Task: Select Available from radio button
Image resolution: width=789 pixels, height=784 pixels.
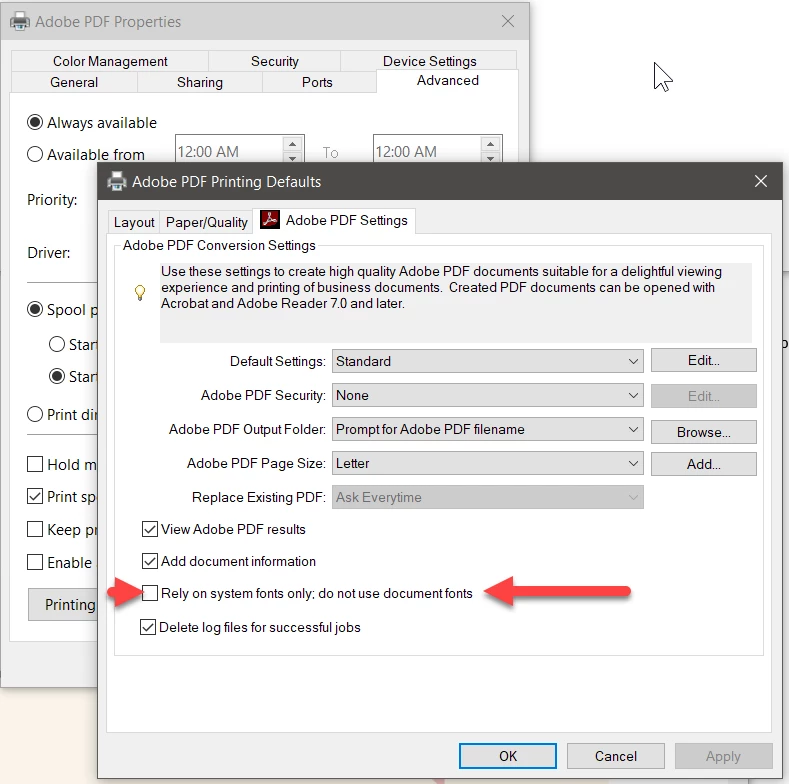Action: (x=35, y=154)
